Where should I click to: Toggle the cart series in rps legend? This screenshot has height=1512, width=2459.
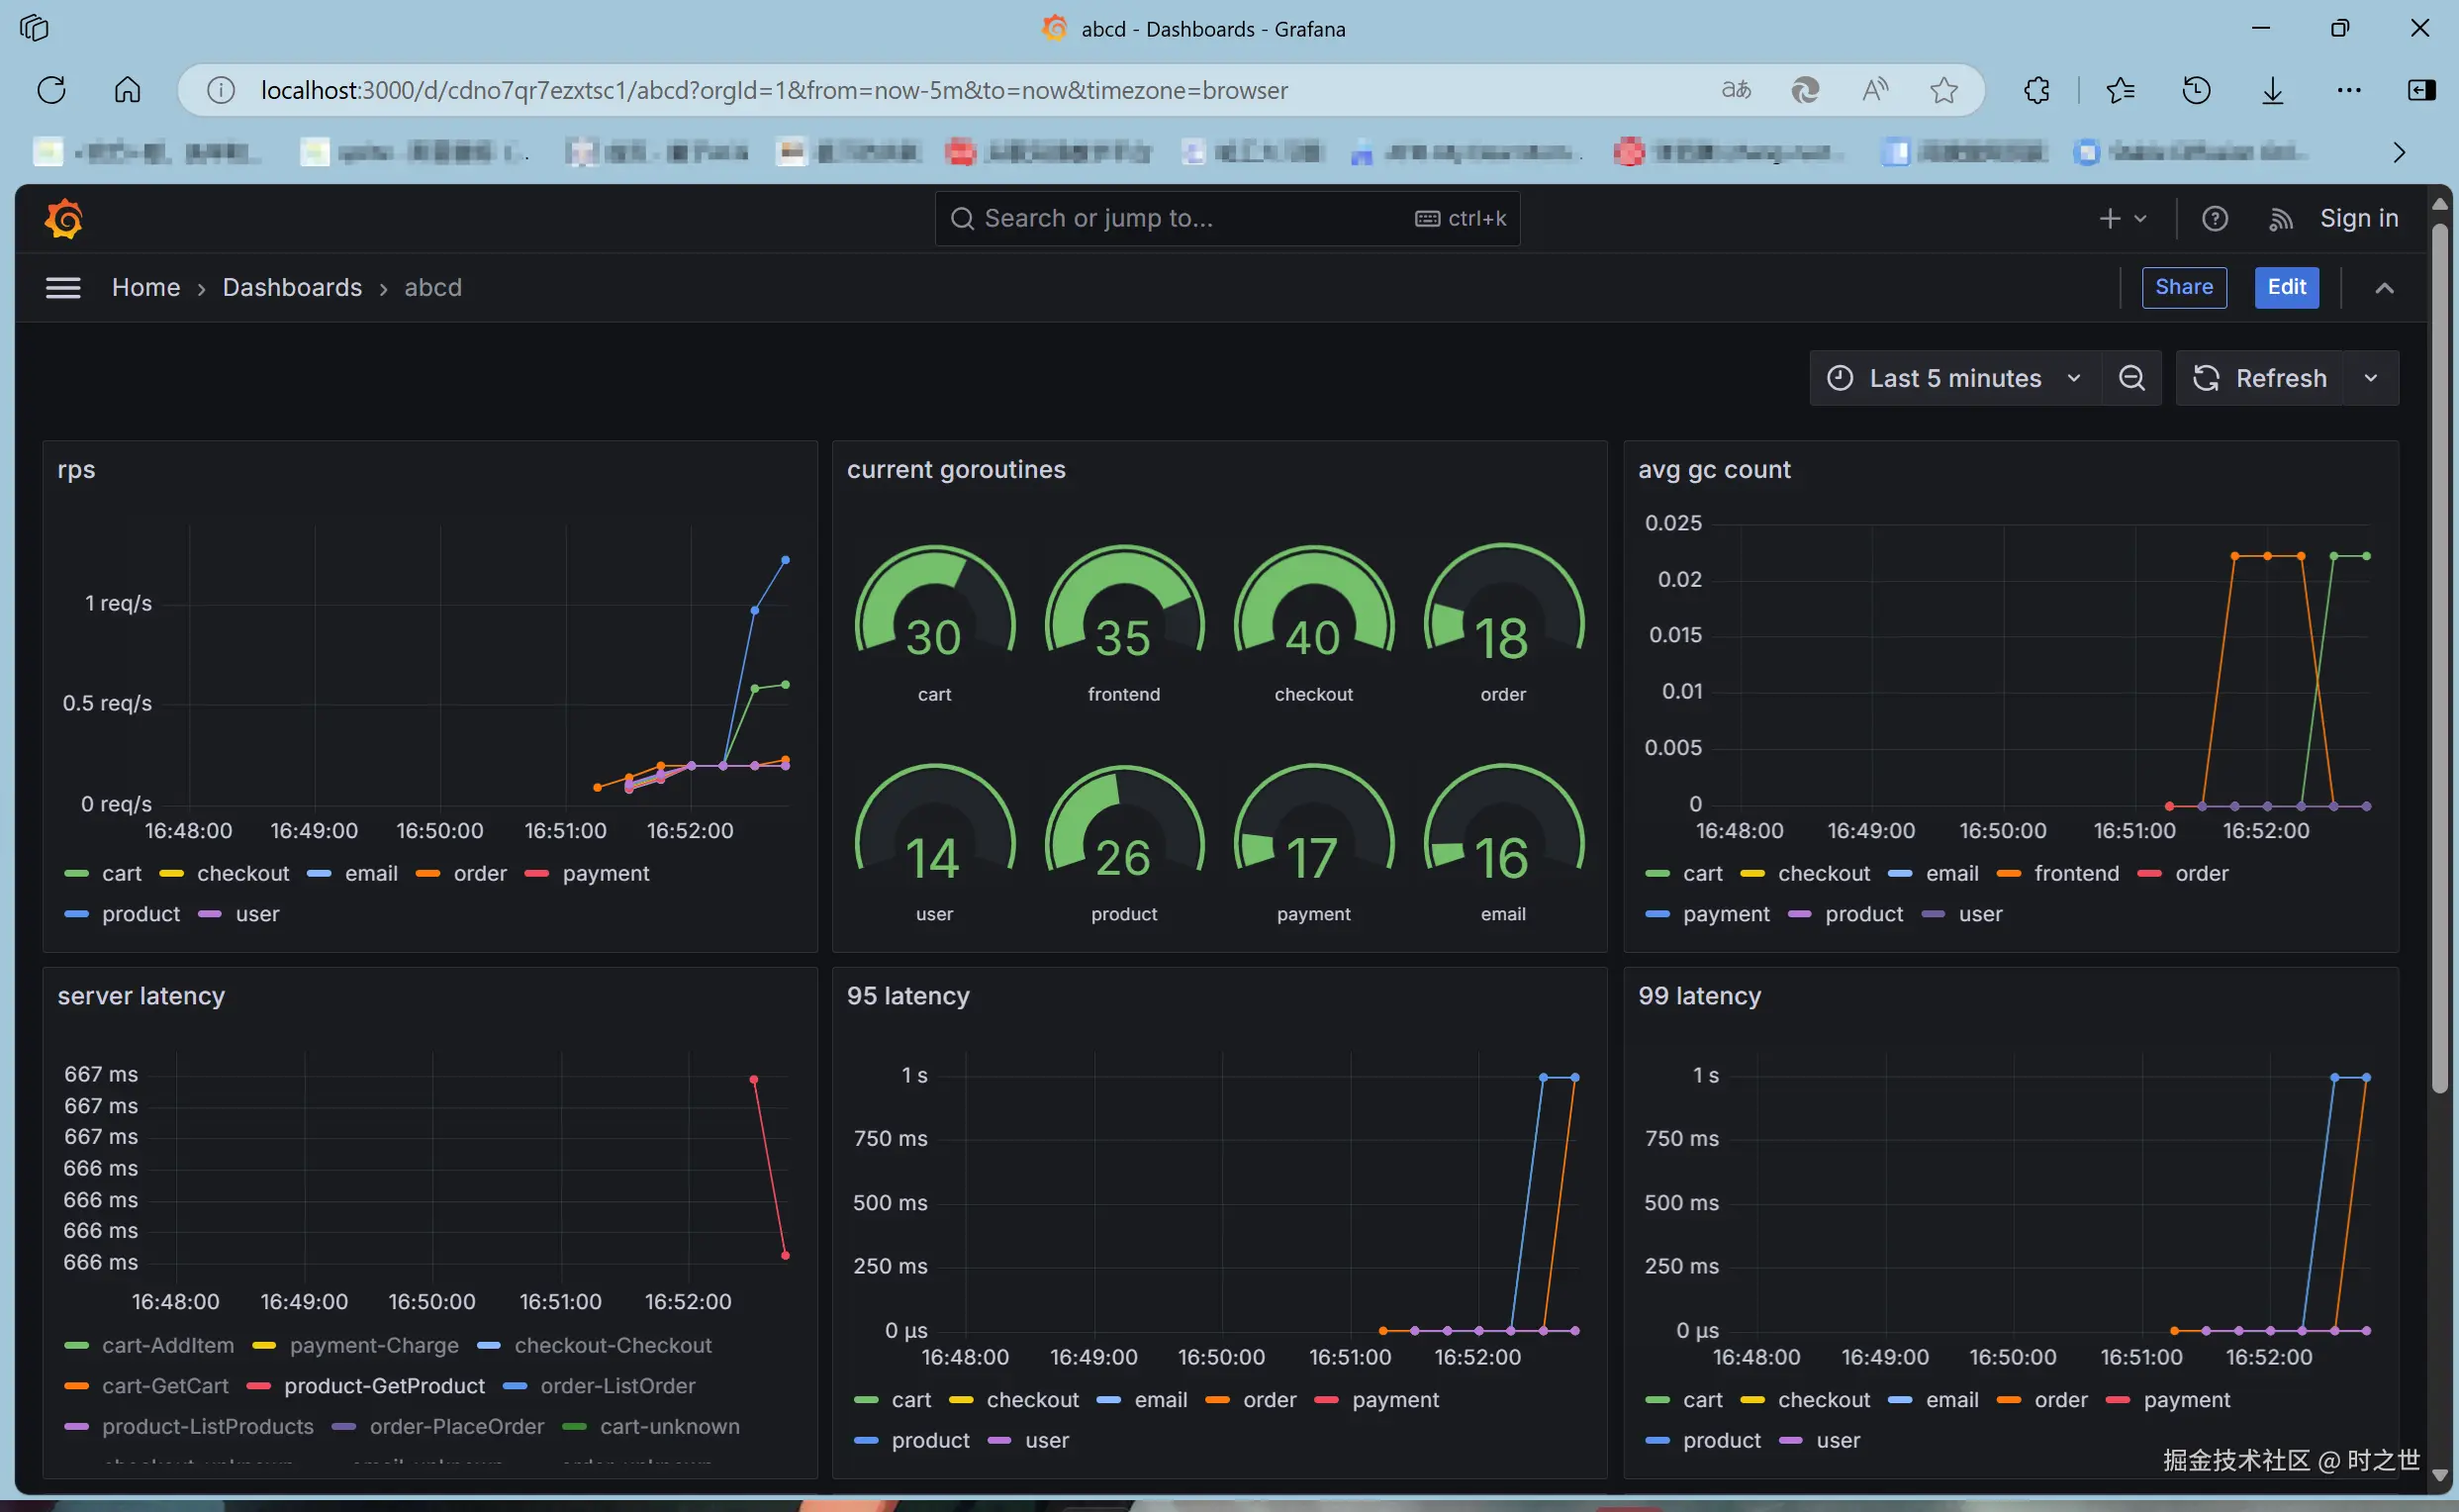pos(121,873)
